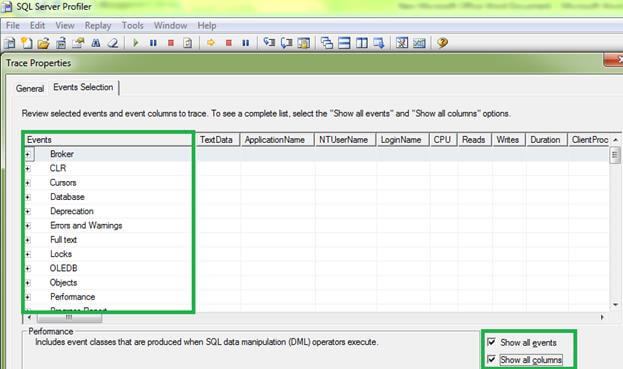Click the New Trace toolbar icon
The image size is (623, 369).
[10, 43]
